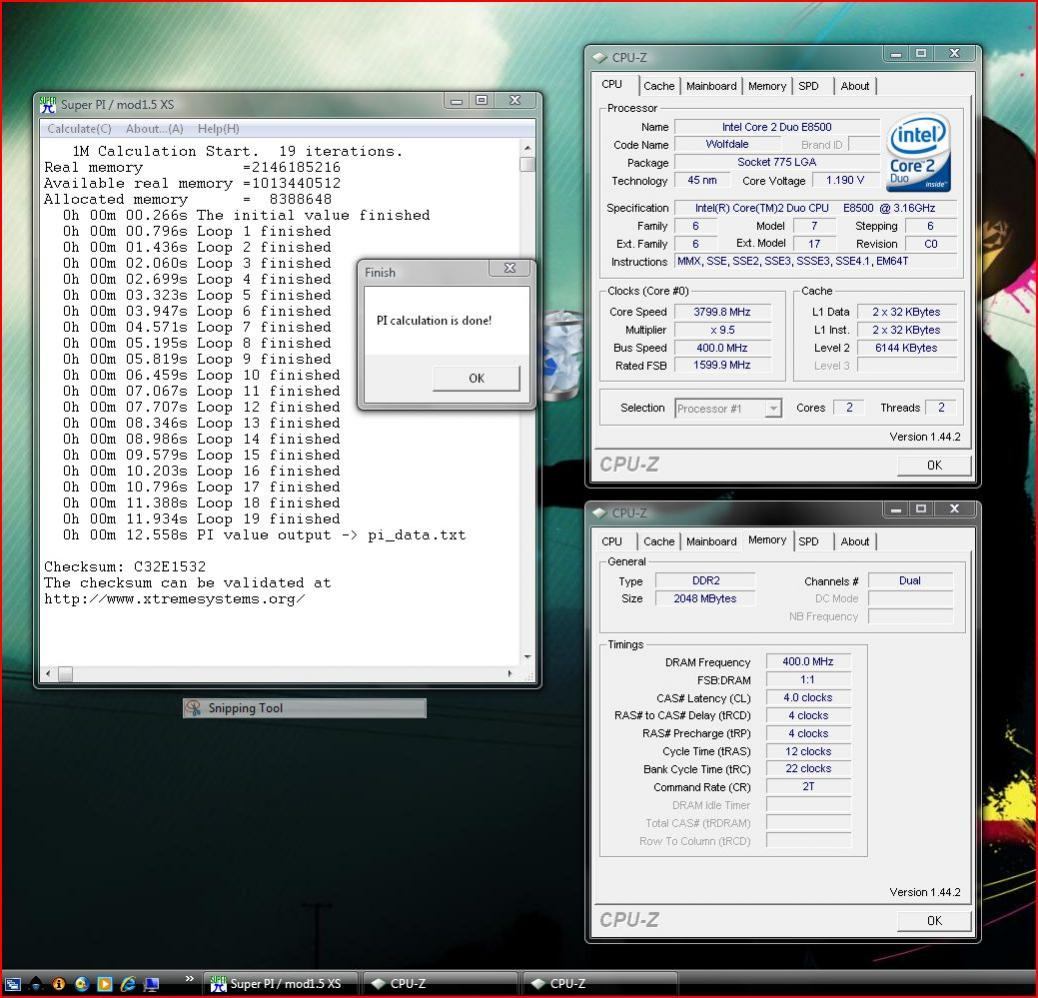The width and height of the screenshot is (1038, 998).
Task: Click the horizontal scrollbar thumb in Super PI
Action: click(x=65, y=674)
